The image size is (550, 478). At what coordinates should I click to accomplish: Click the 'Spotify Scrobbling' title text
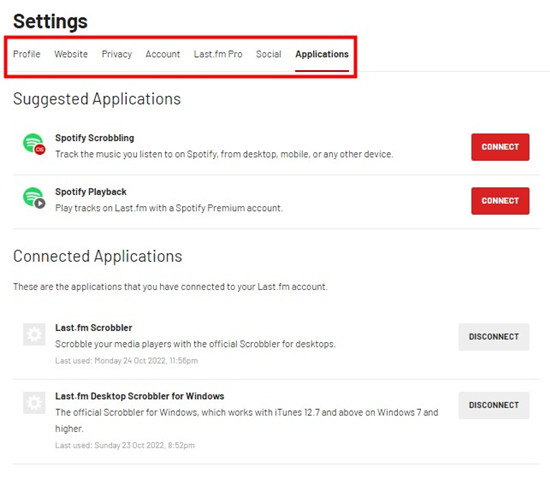click(x=95, y=138)
